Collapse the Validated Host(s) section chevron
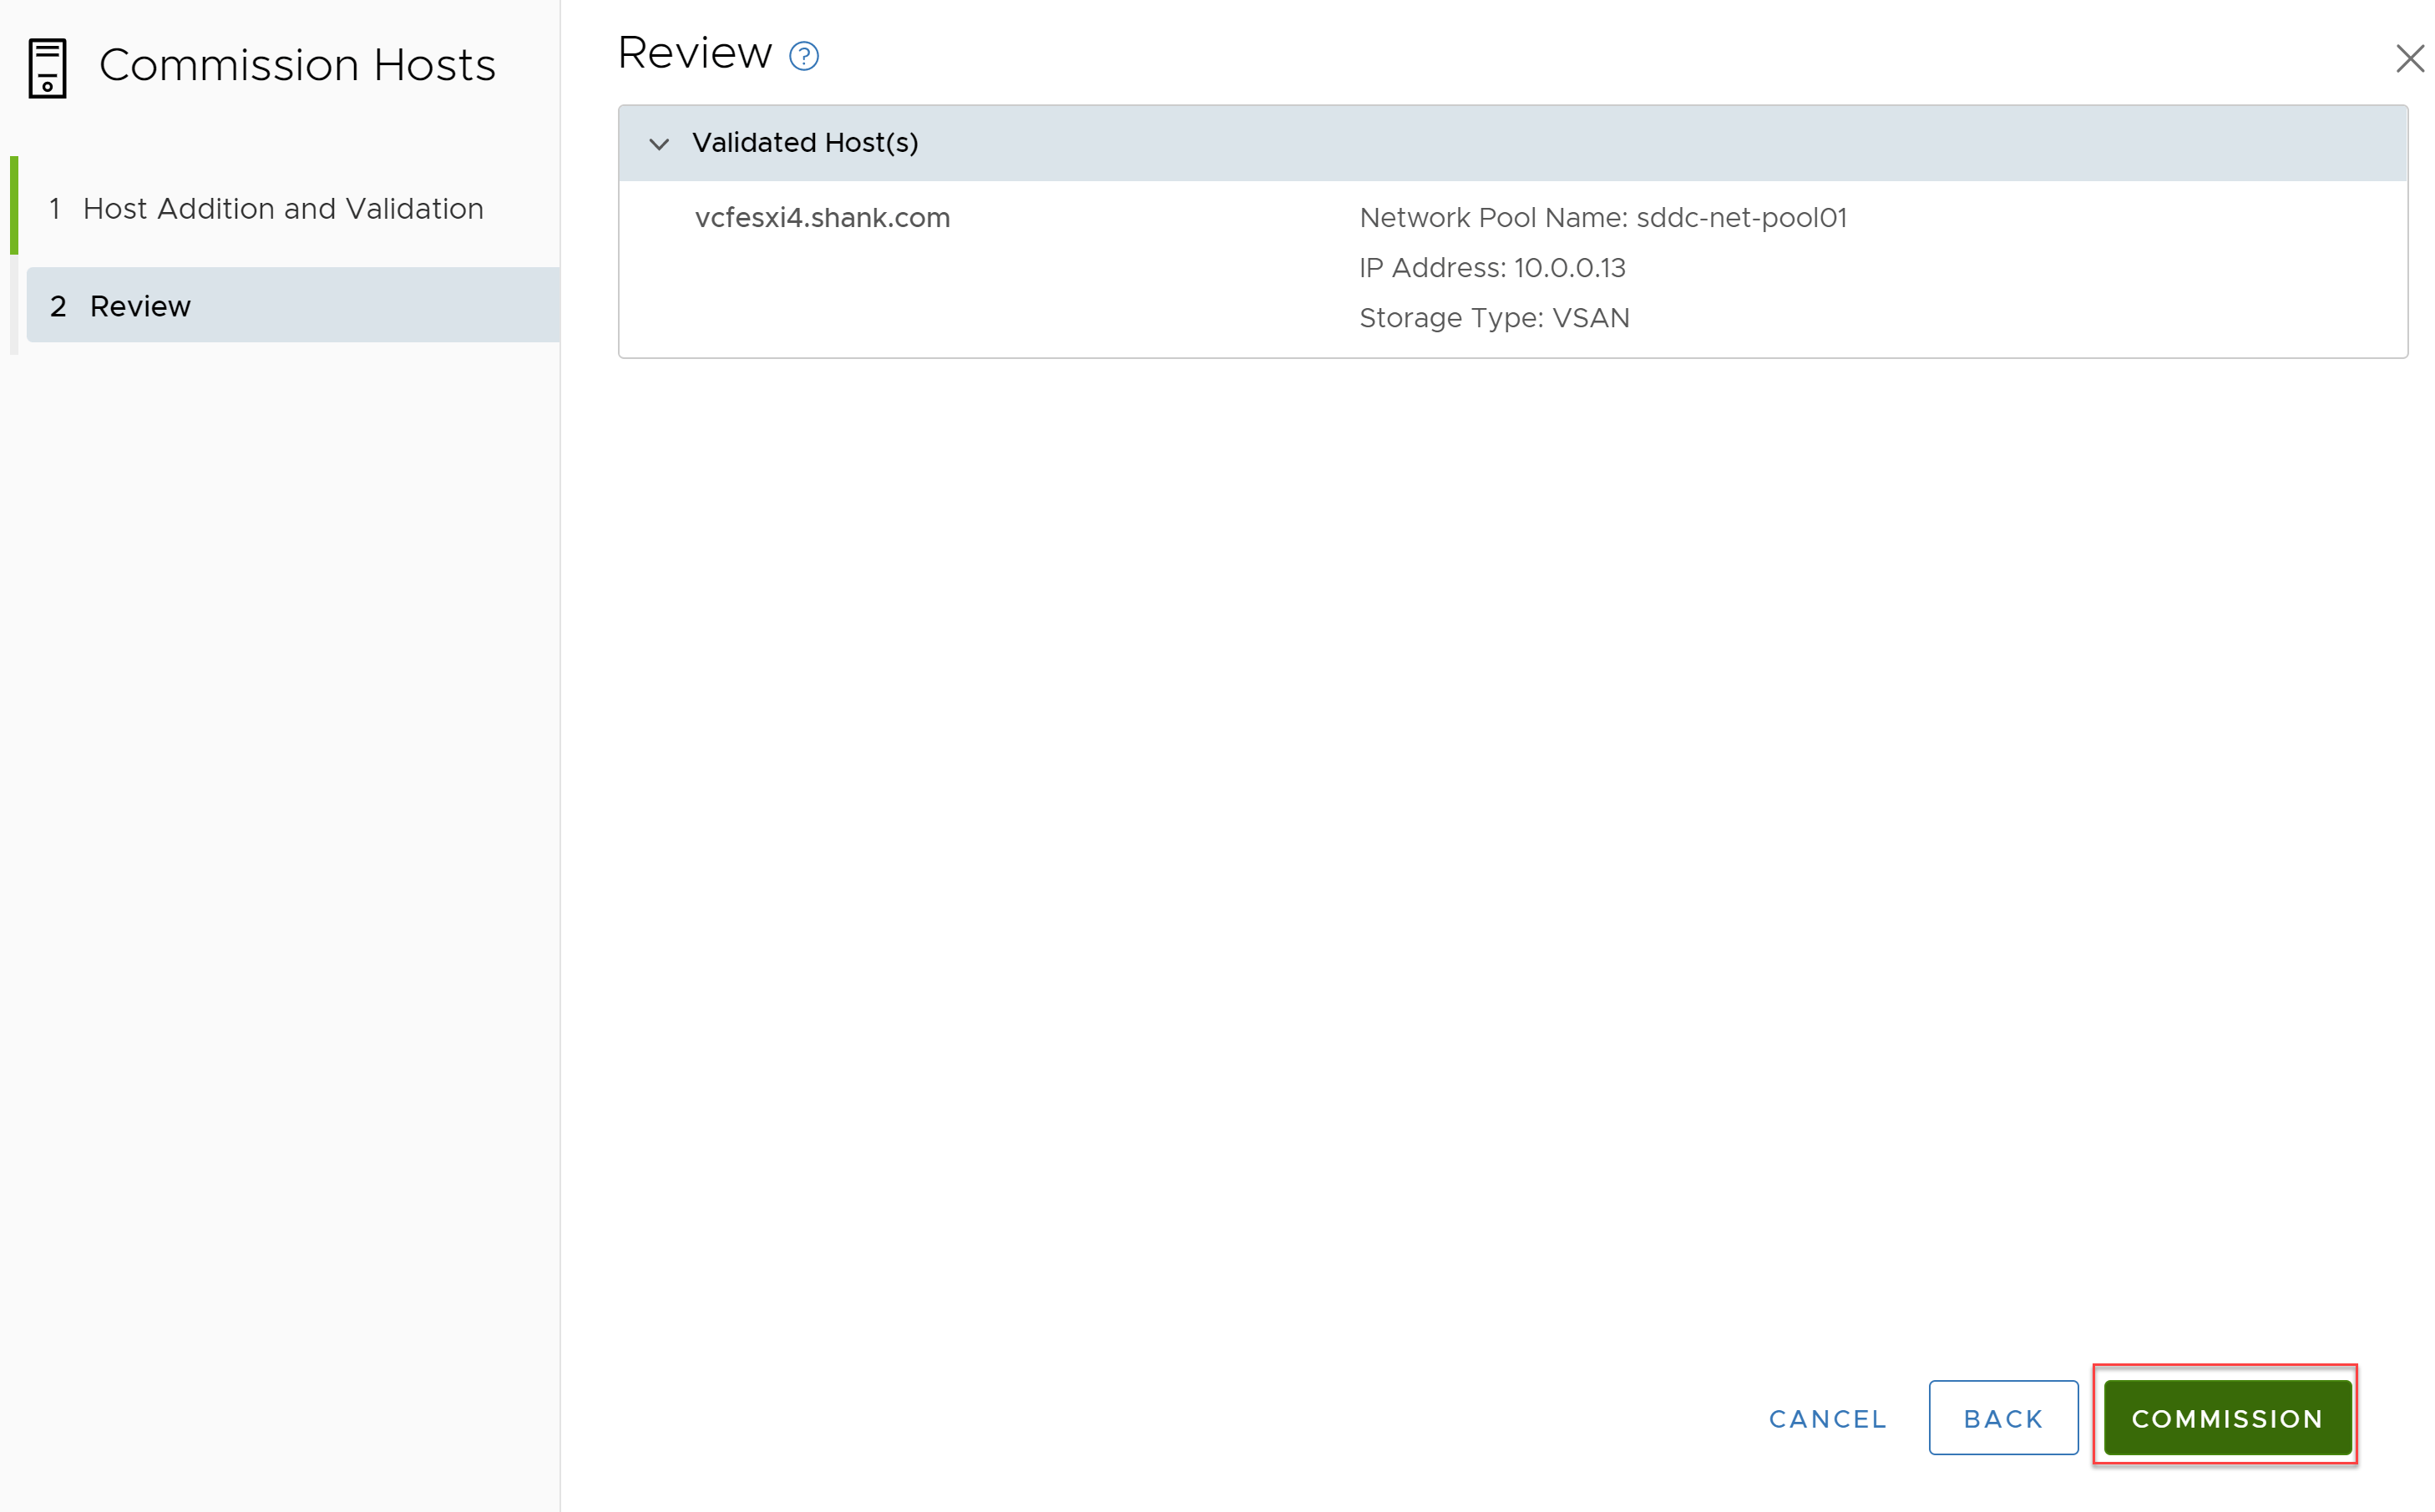The width and height of the screenshot is (2435, 1512). pyautogui.click(x=659, y=144)
